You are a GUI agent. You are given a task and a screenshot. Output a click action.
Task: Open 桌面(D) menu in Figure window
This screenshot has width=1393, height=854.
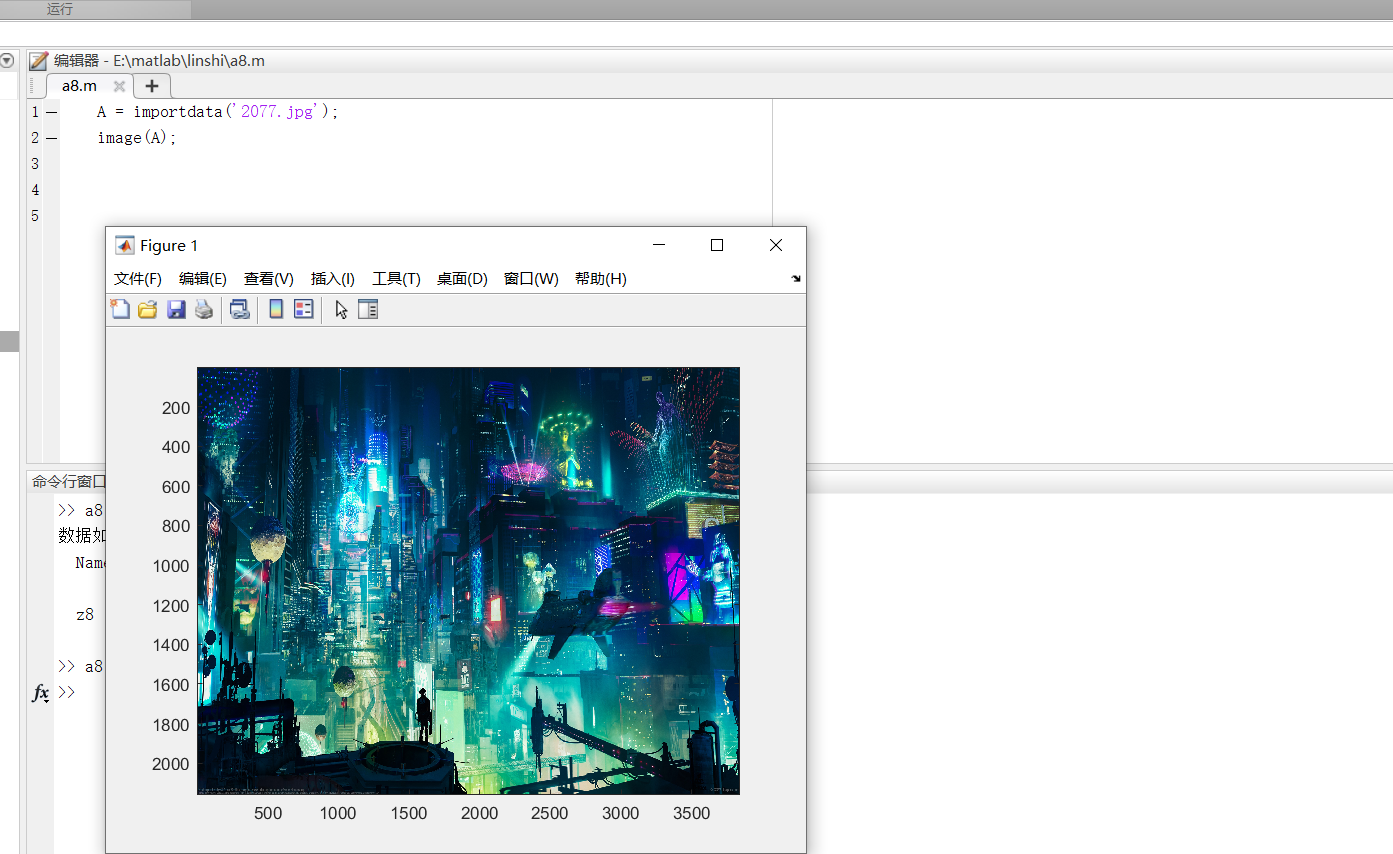462,279
